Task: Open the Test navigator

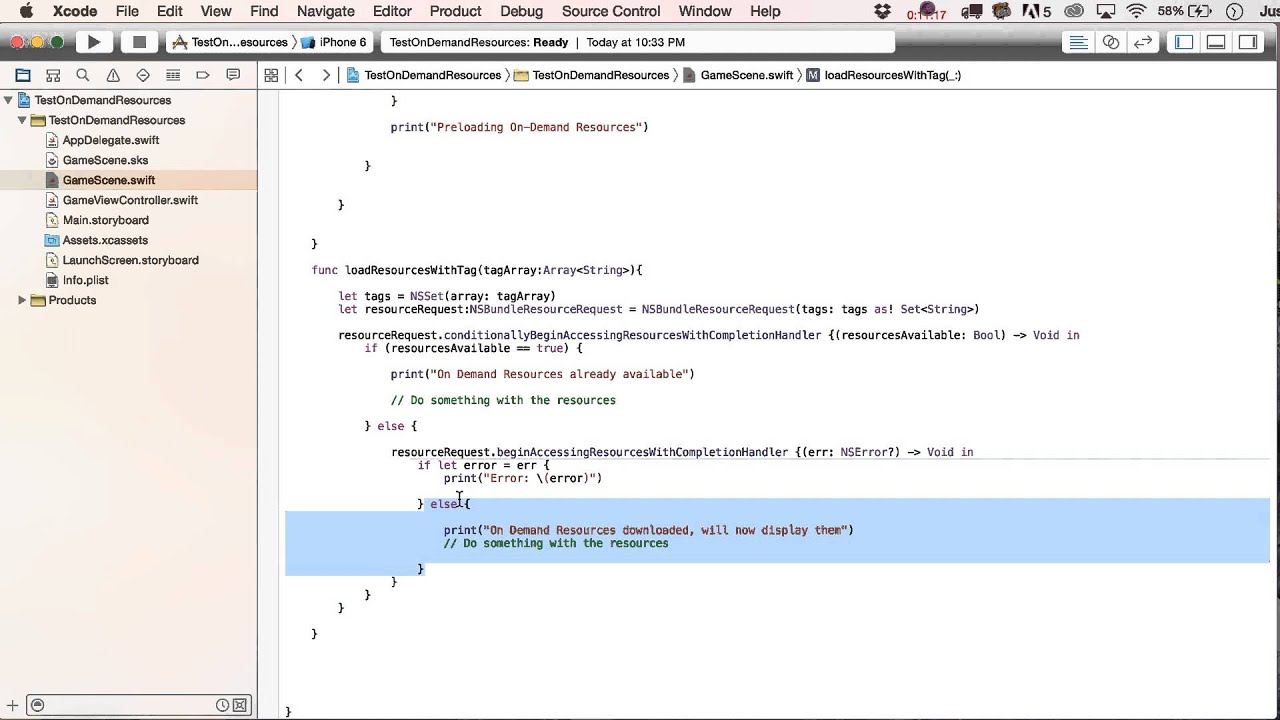Action: pyautogui.click(x=143, y=75)
